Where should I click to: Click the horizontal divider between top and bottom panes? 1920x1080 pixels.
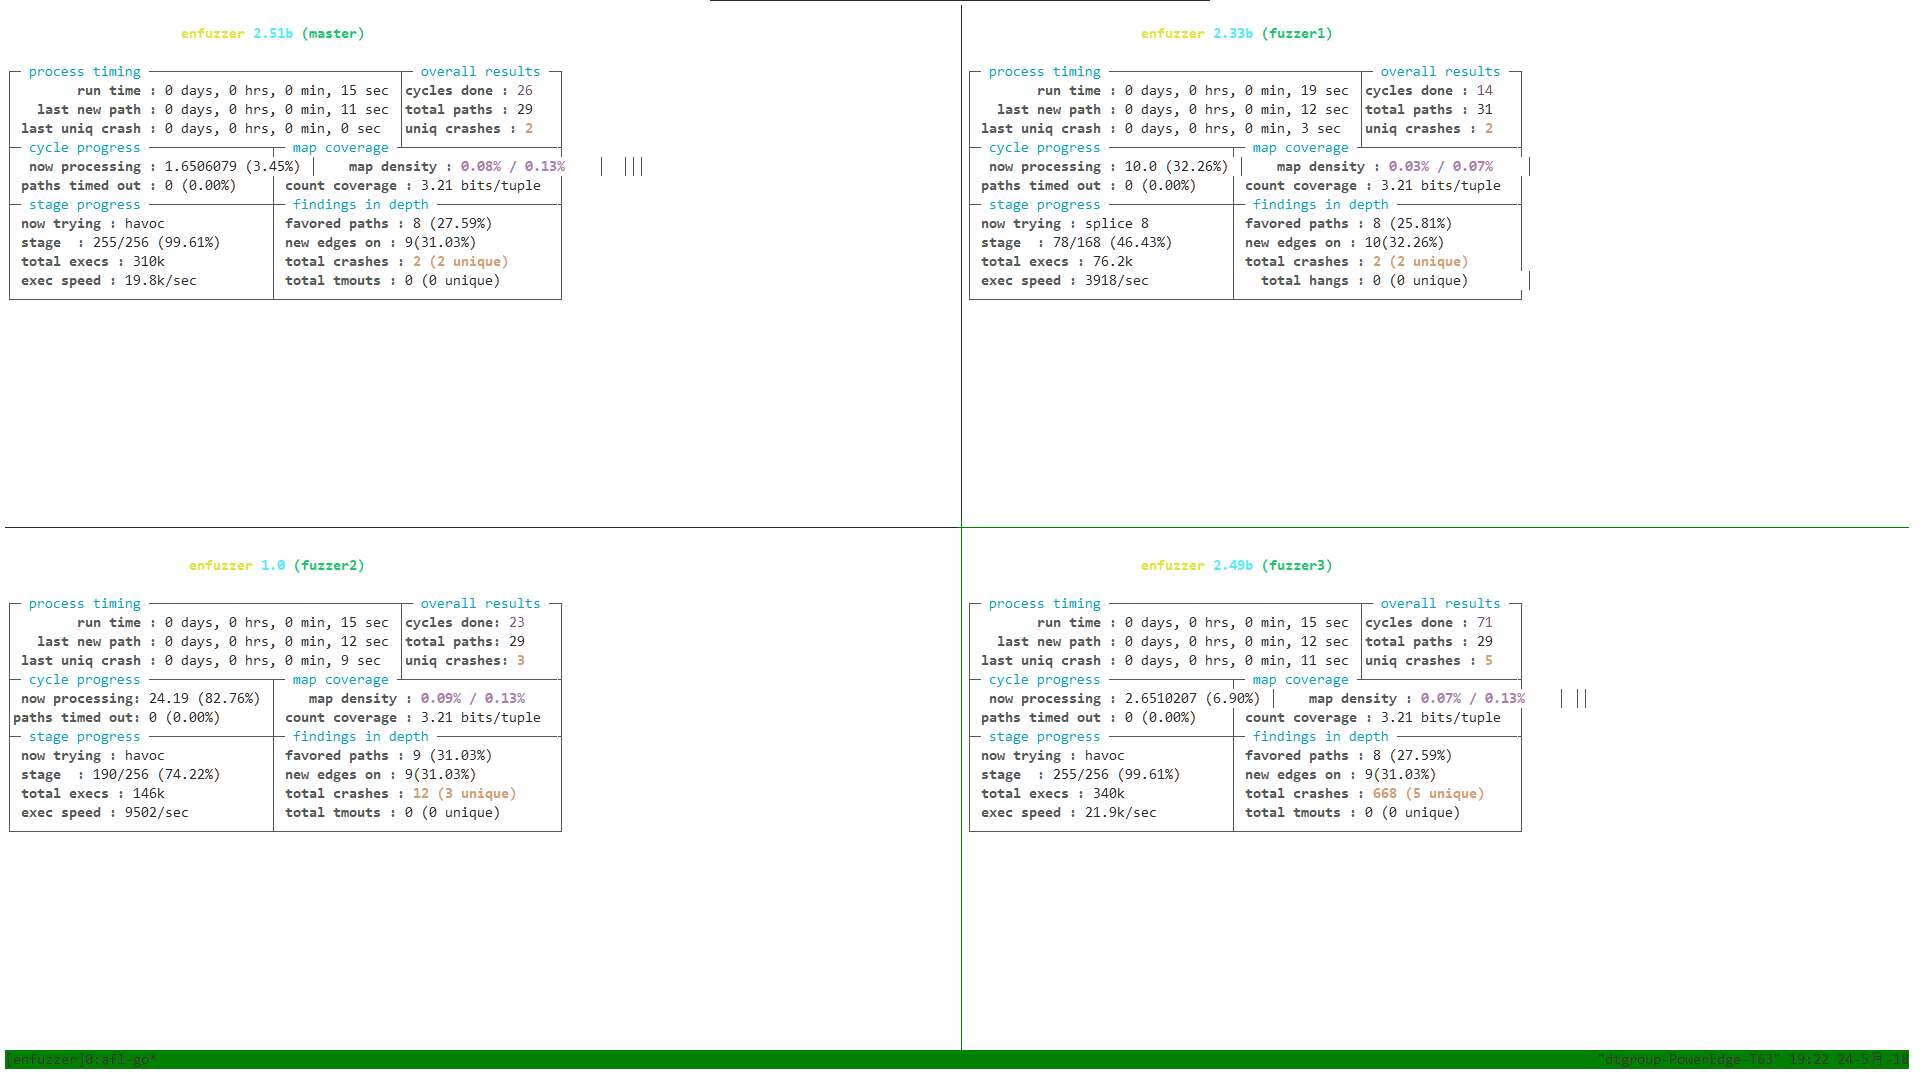click(x=480, y=527)
